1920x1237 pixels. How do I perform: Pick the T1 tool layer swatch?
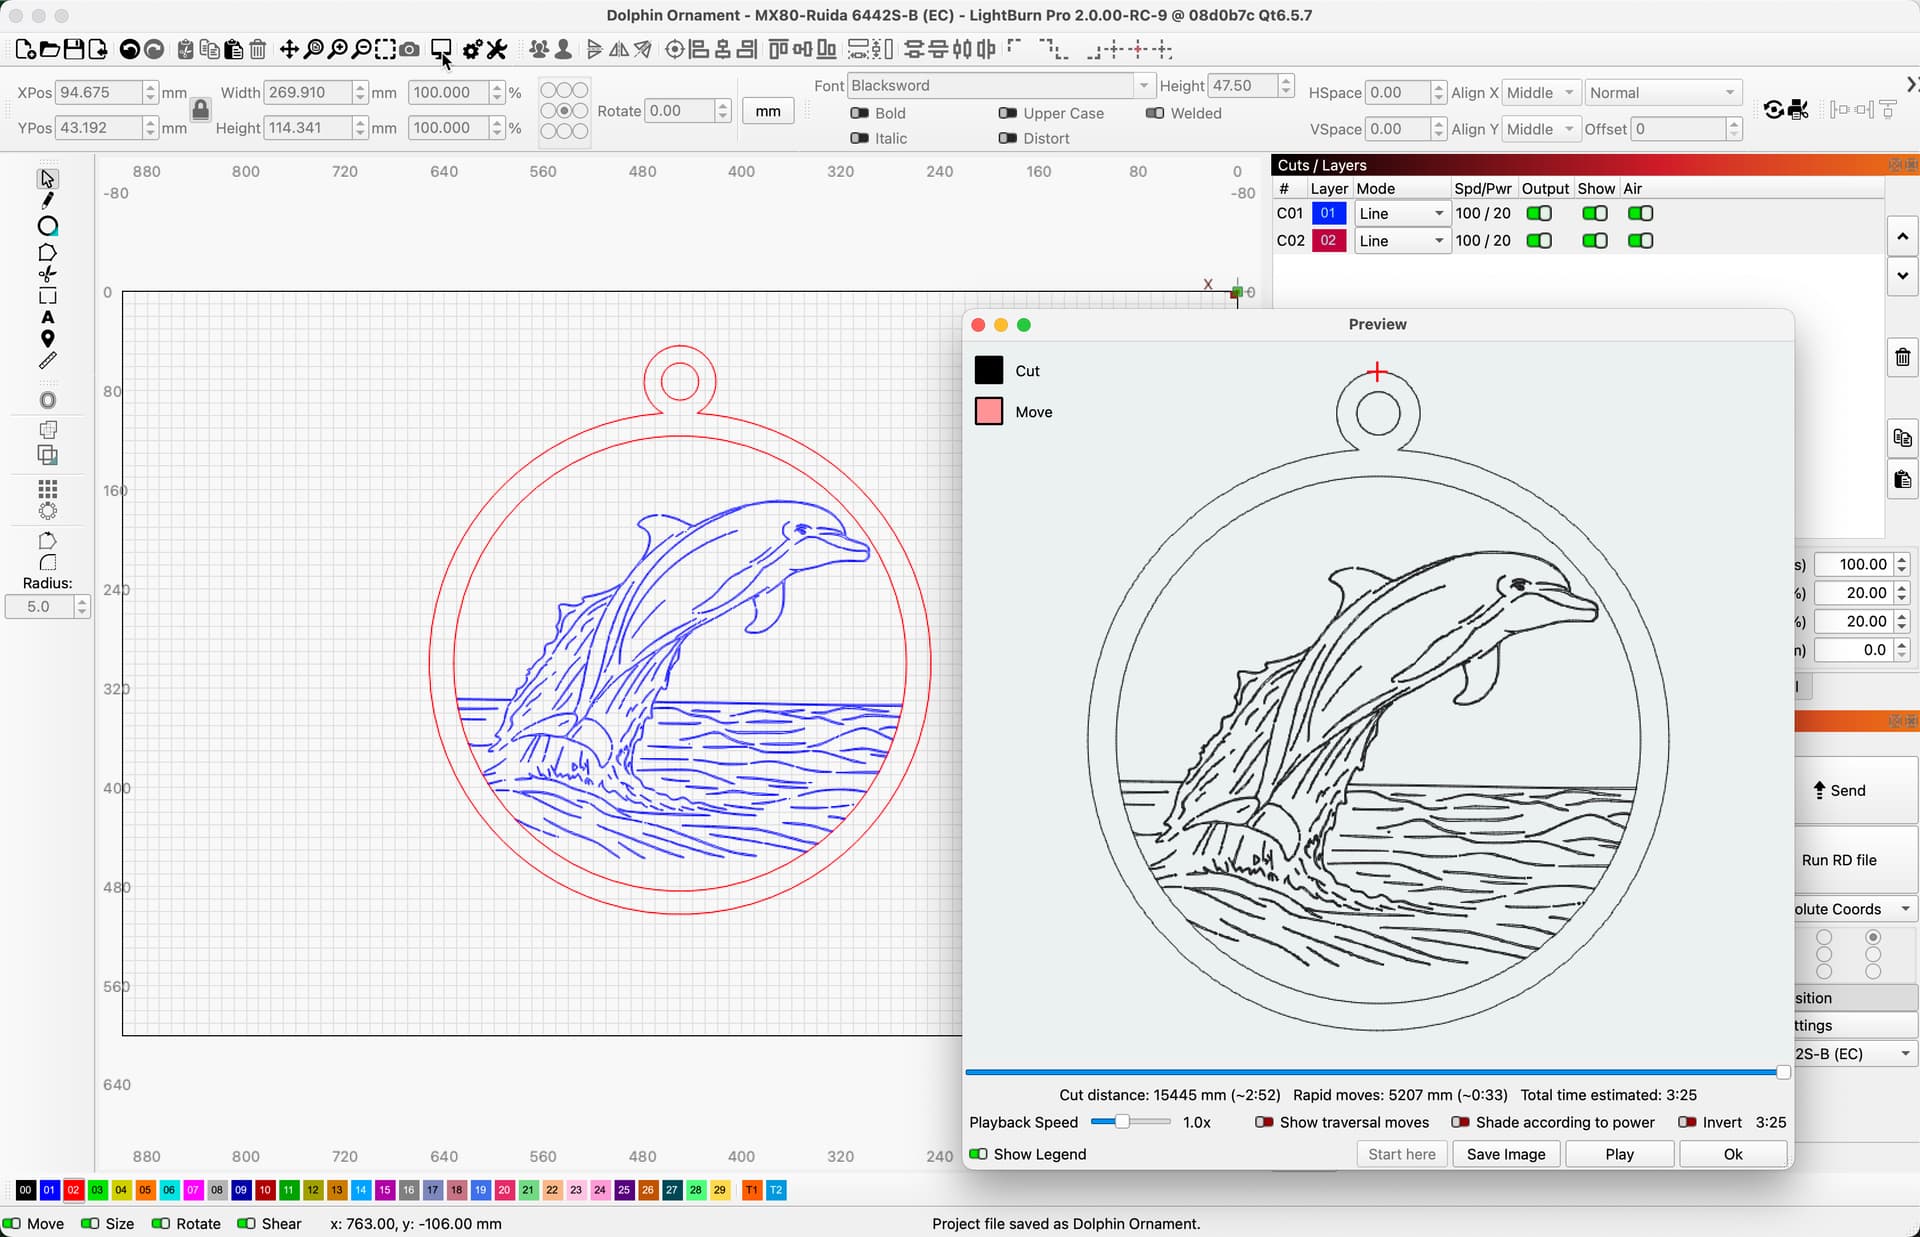pos(751,1190)
